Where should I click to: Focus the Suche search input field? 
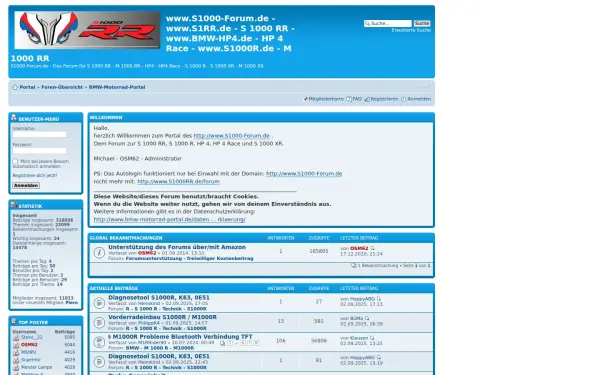(388, 23)
